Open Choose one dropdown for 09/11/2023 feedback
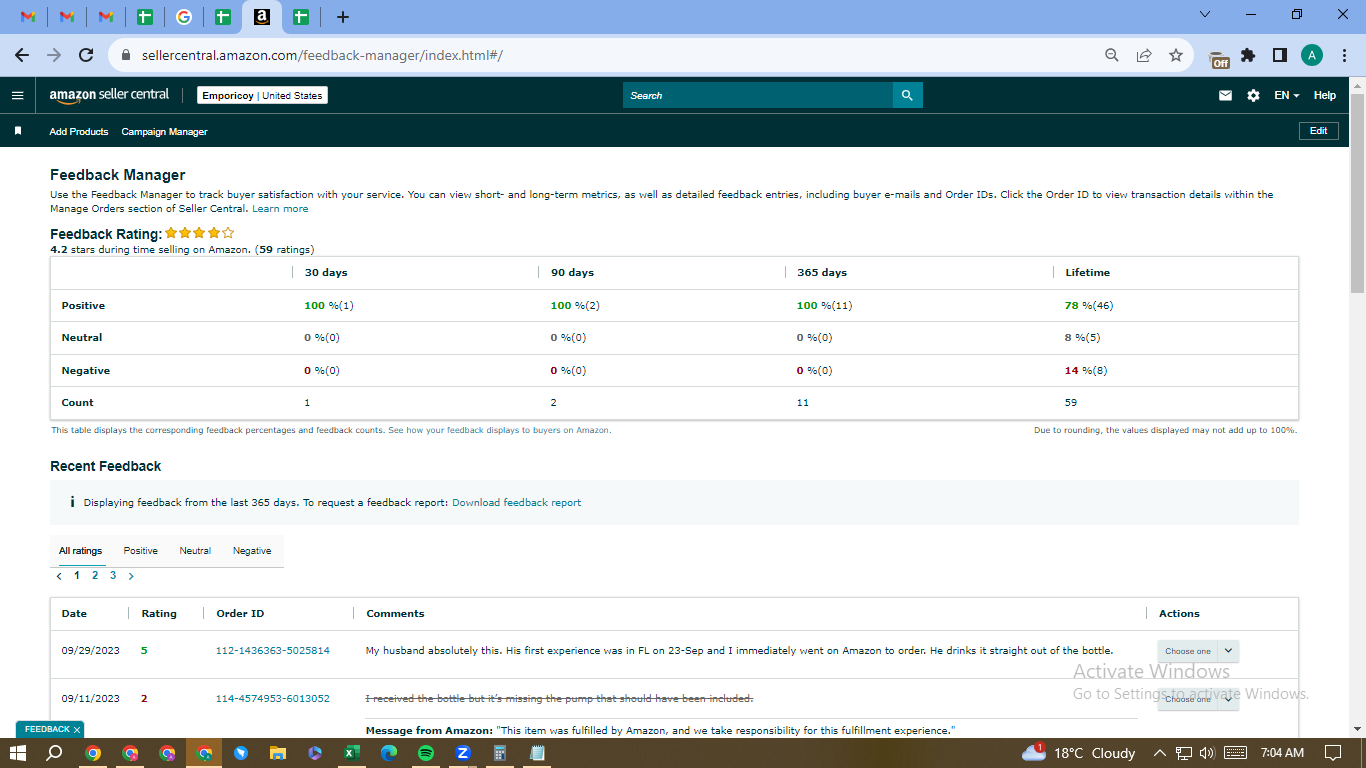The height and width of the screenshot is (768, 1366). 1198,699
